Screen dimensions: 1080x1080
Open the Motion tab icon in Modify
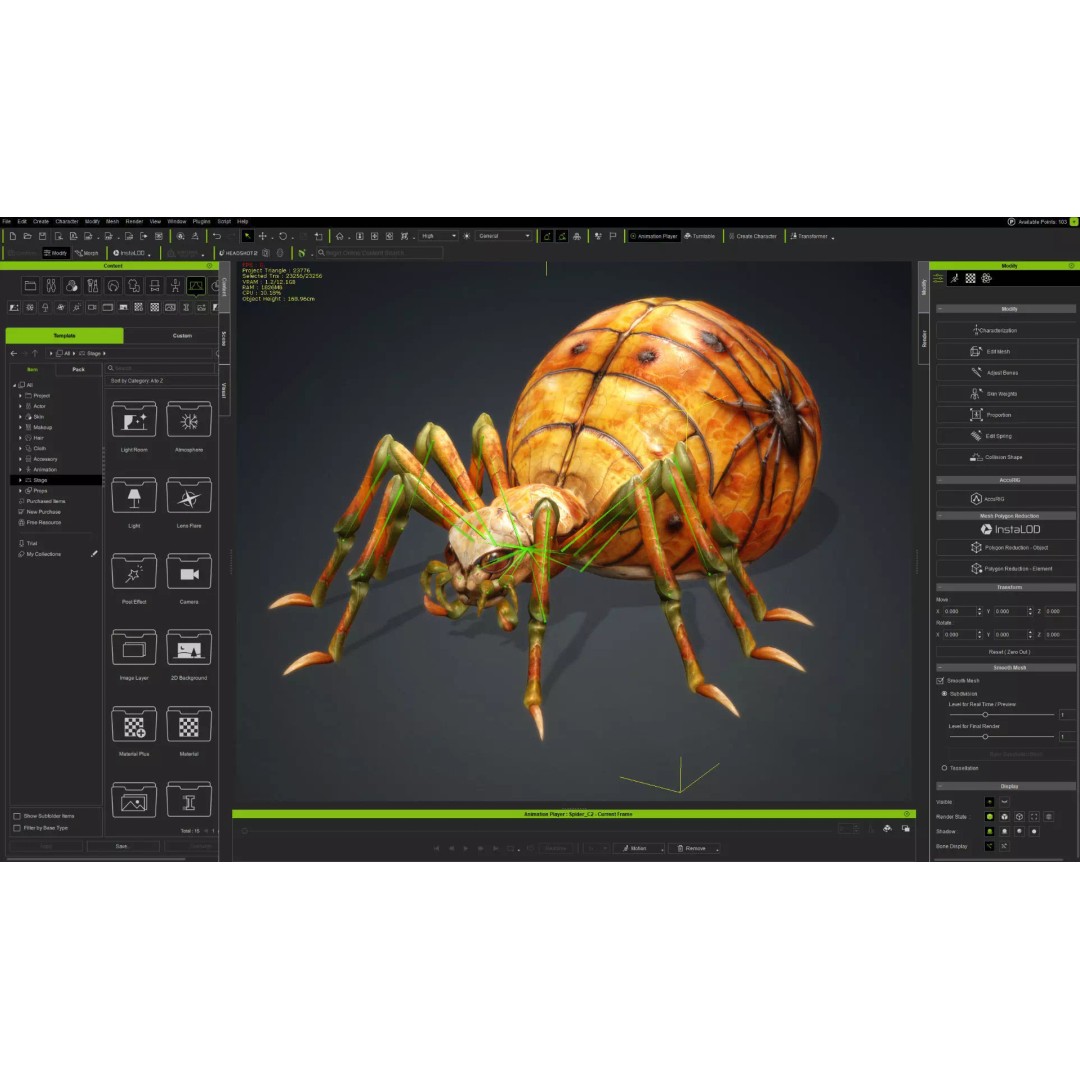[955, 278]
